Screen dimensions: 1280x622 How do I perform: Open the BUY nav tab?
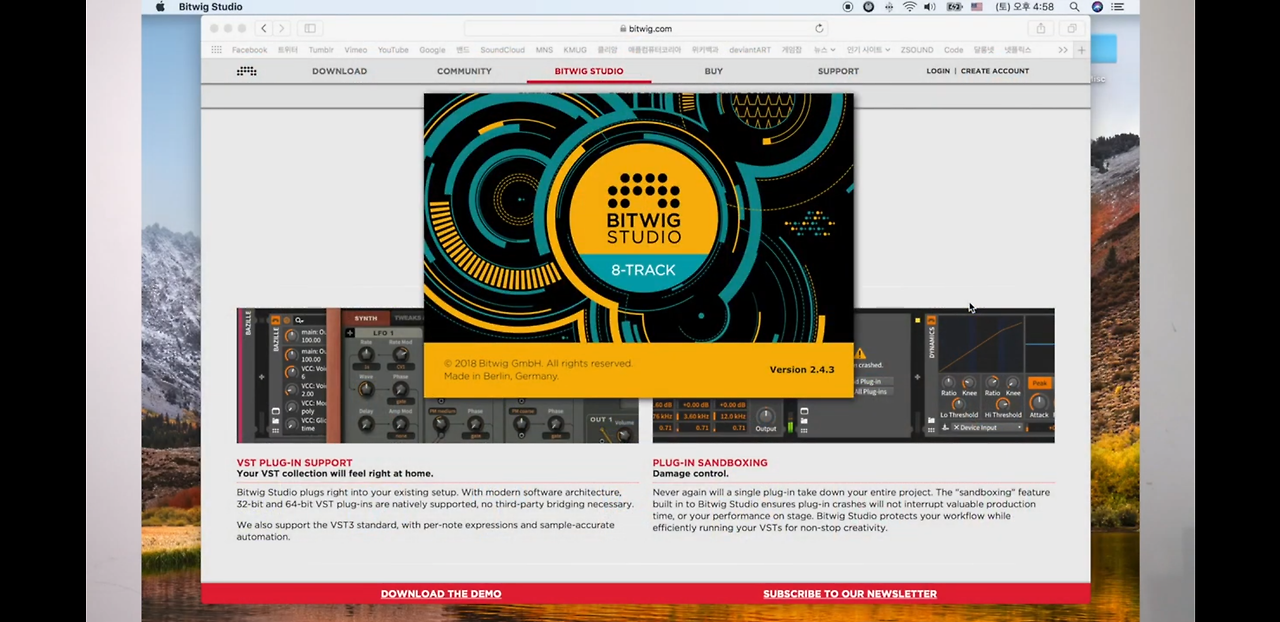pyautogui.click(x=713, y=71)
